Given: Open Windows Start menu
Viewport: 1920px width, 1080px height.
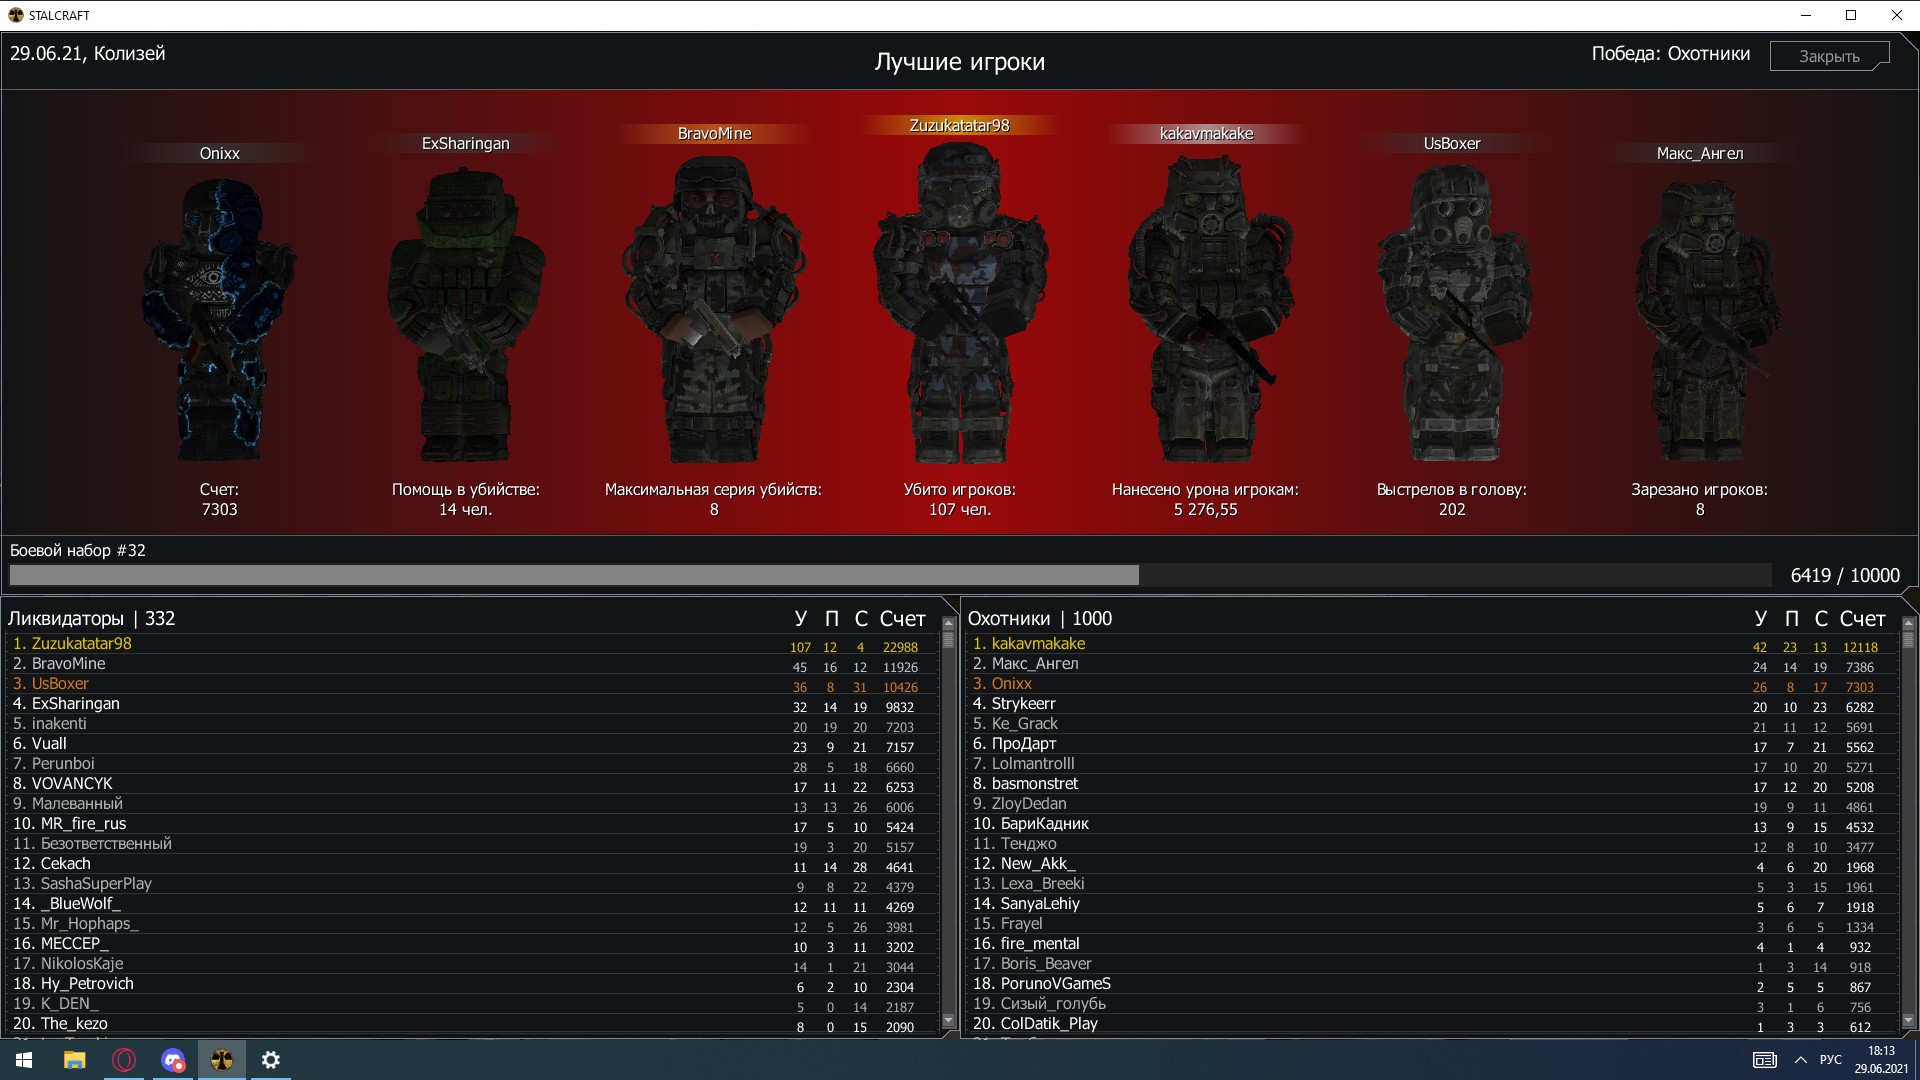Looking at the screenshot, I should point(24,1060).
